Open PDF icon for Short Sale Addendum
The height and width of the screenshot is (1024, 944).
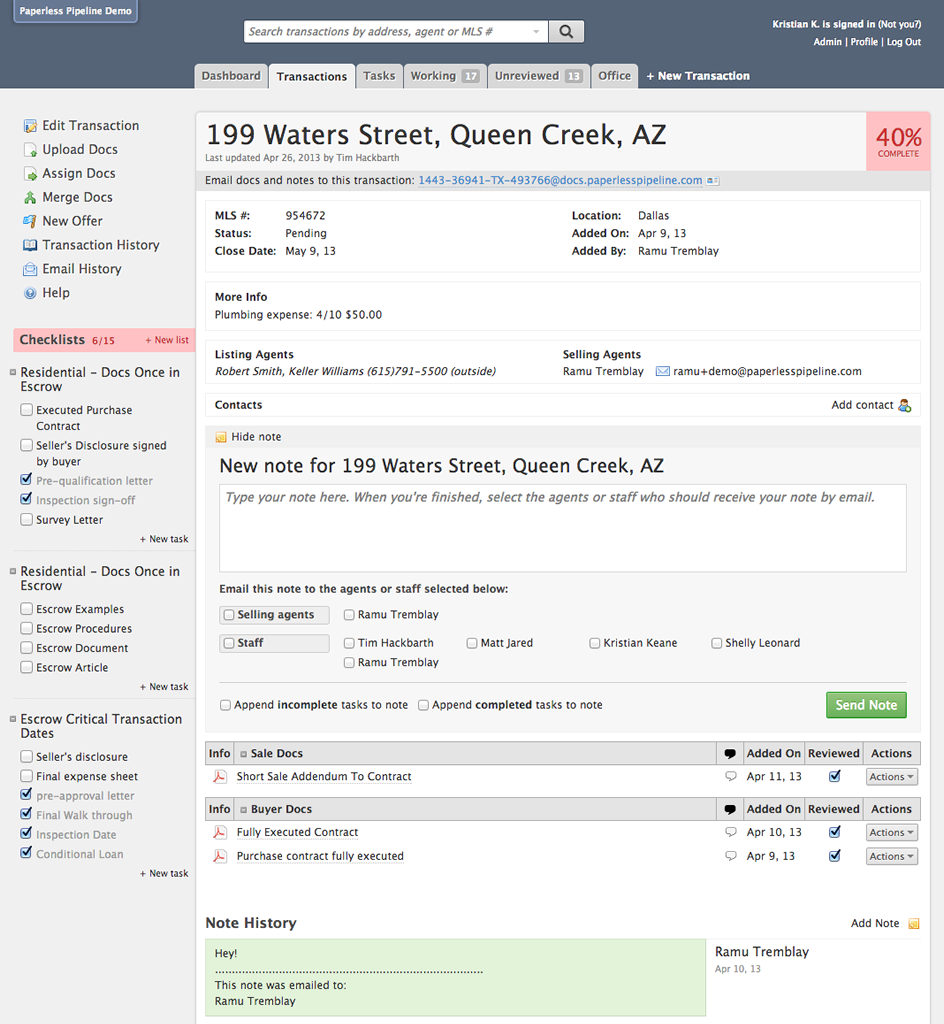[x=220, y=776]
